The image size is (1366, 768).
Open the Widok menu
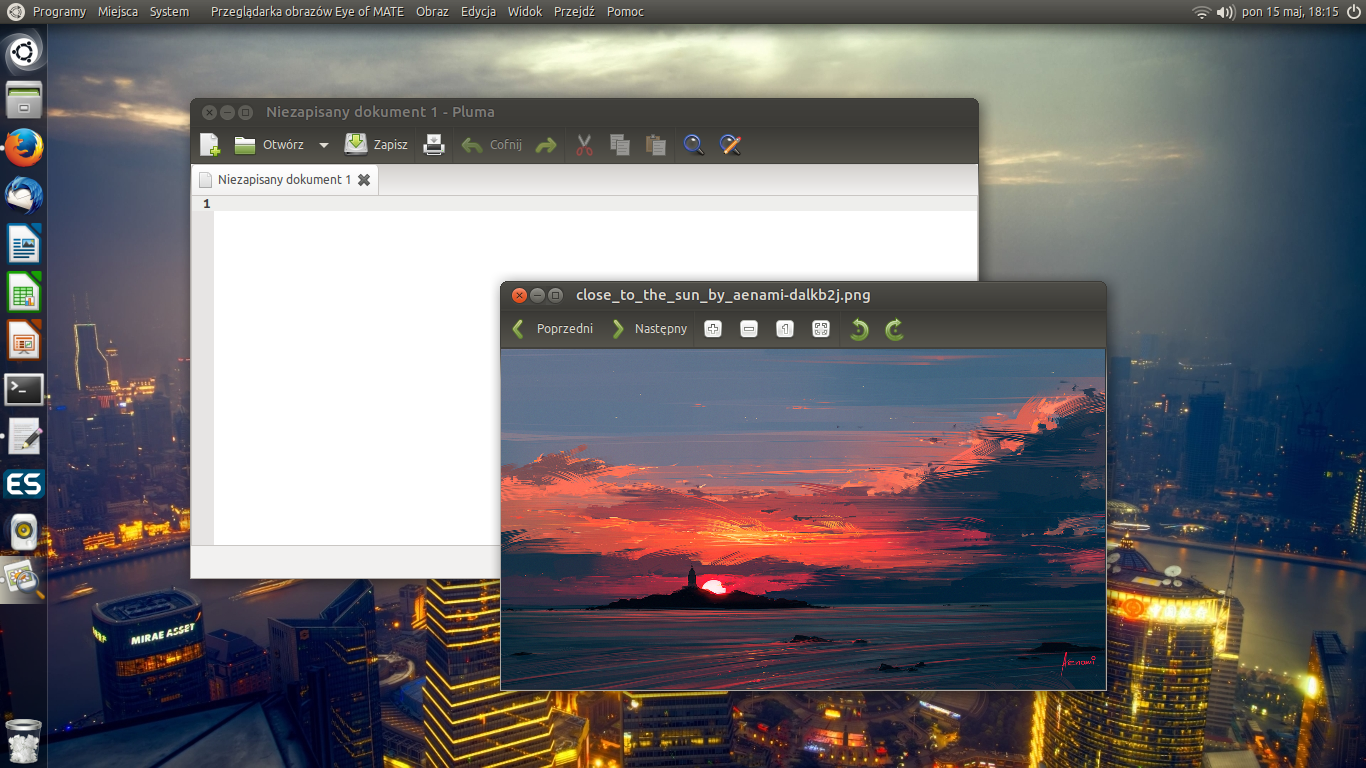pos(525,12)
